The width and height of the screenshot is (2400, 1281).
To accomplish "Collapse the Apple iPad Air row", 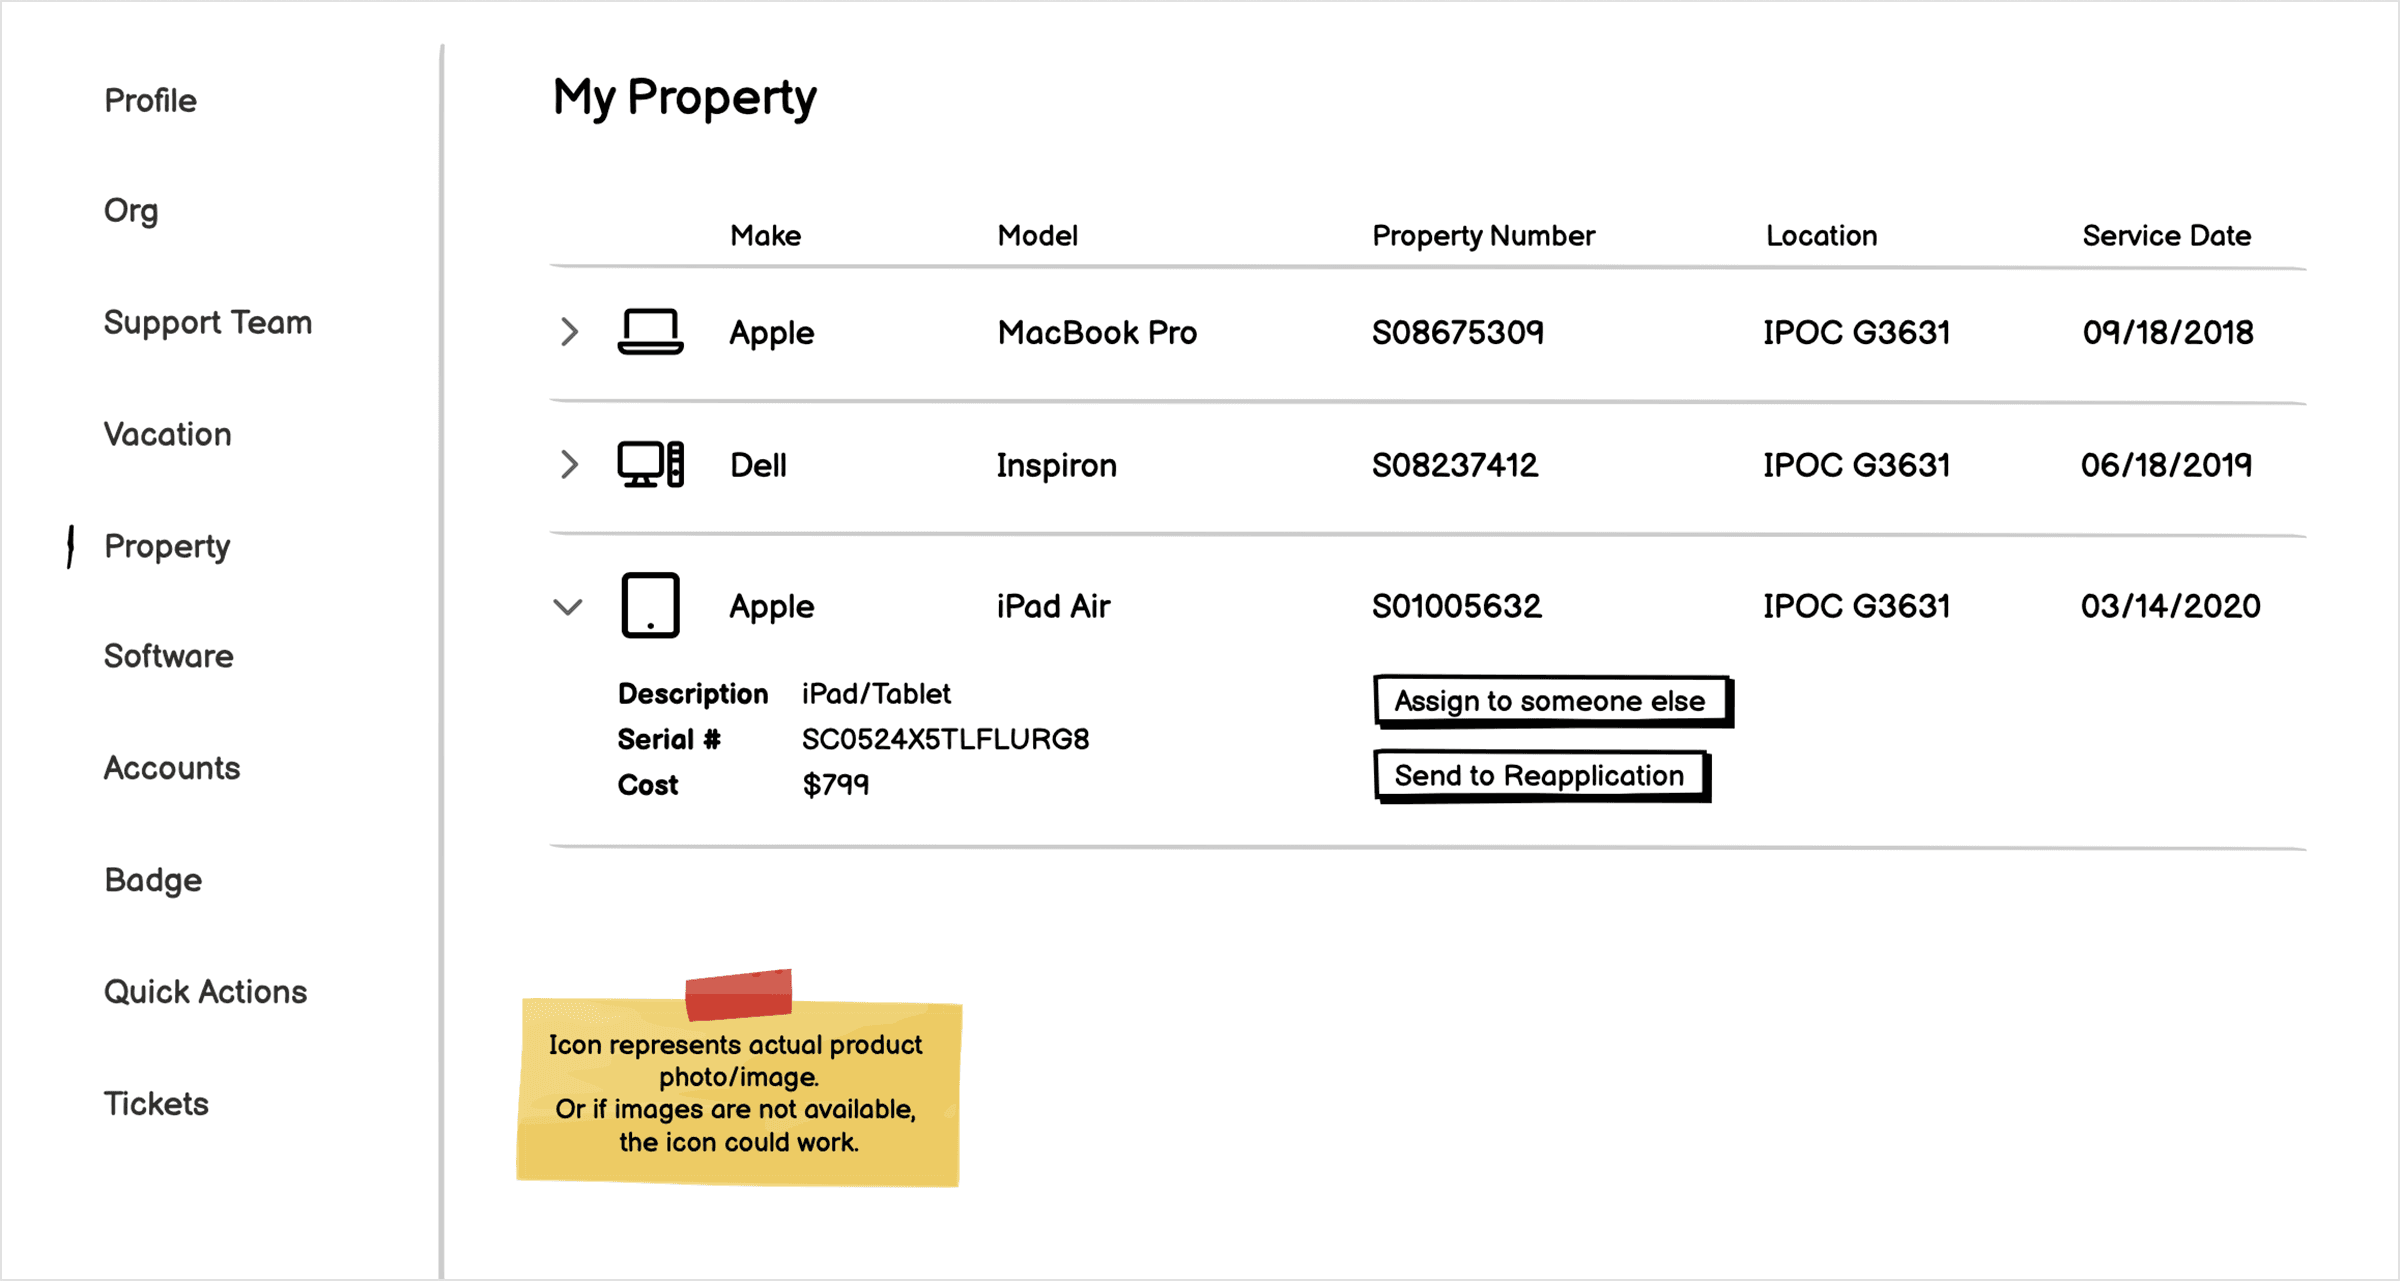I will click(568, 605).
